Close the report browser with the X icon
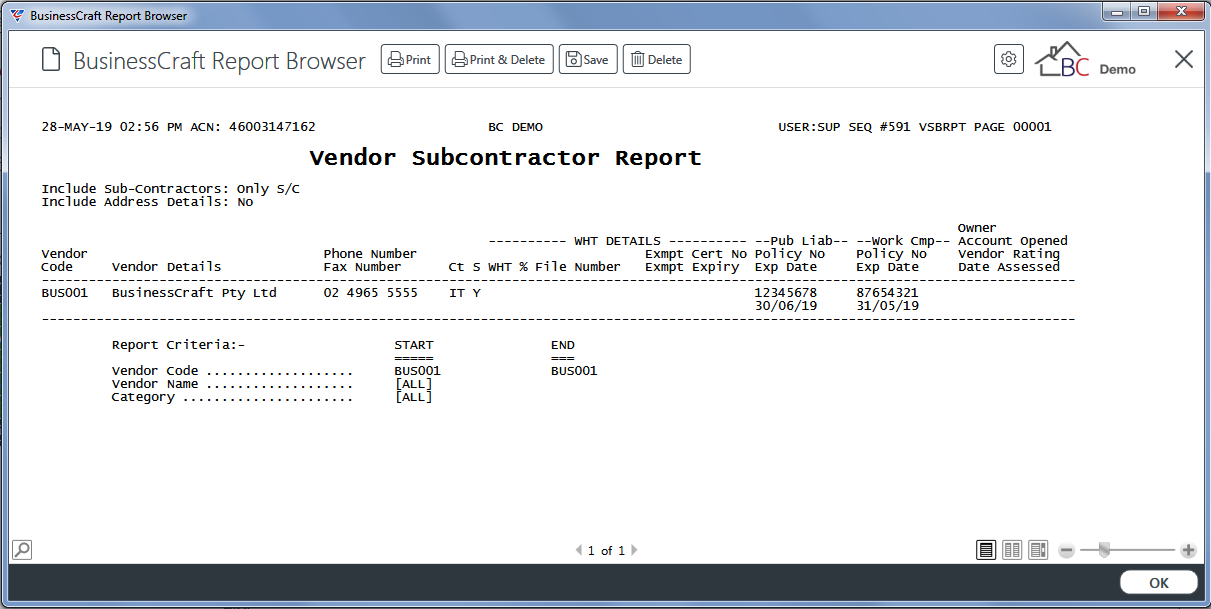 point(1184,59)
